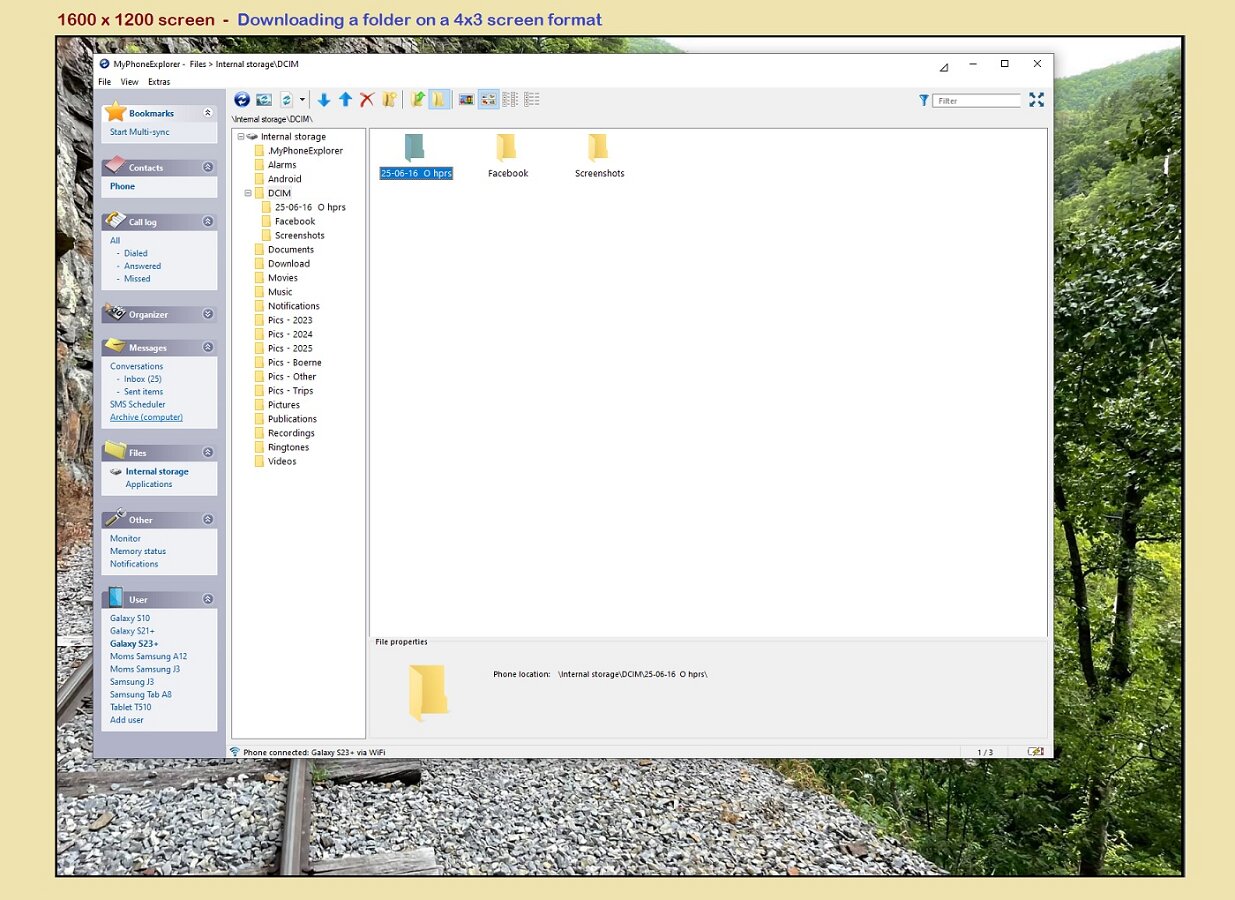The height and width of the screenshot is (900, 1235).
Task: Click the funnel filter icon
Action: (923, 101)
